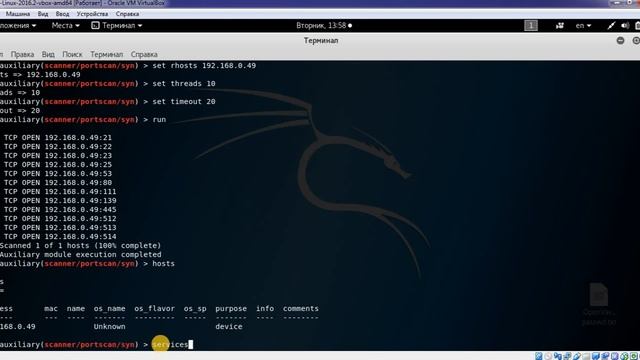Open the terminal Вид menu
The width and height of the screenshot is (640, 360).
pos(48,54)
